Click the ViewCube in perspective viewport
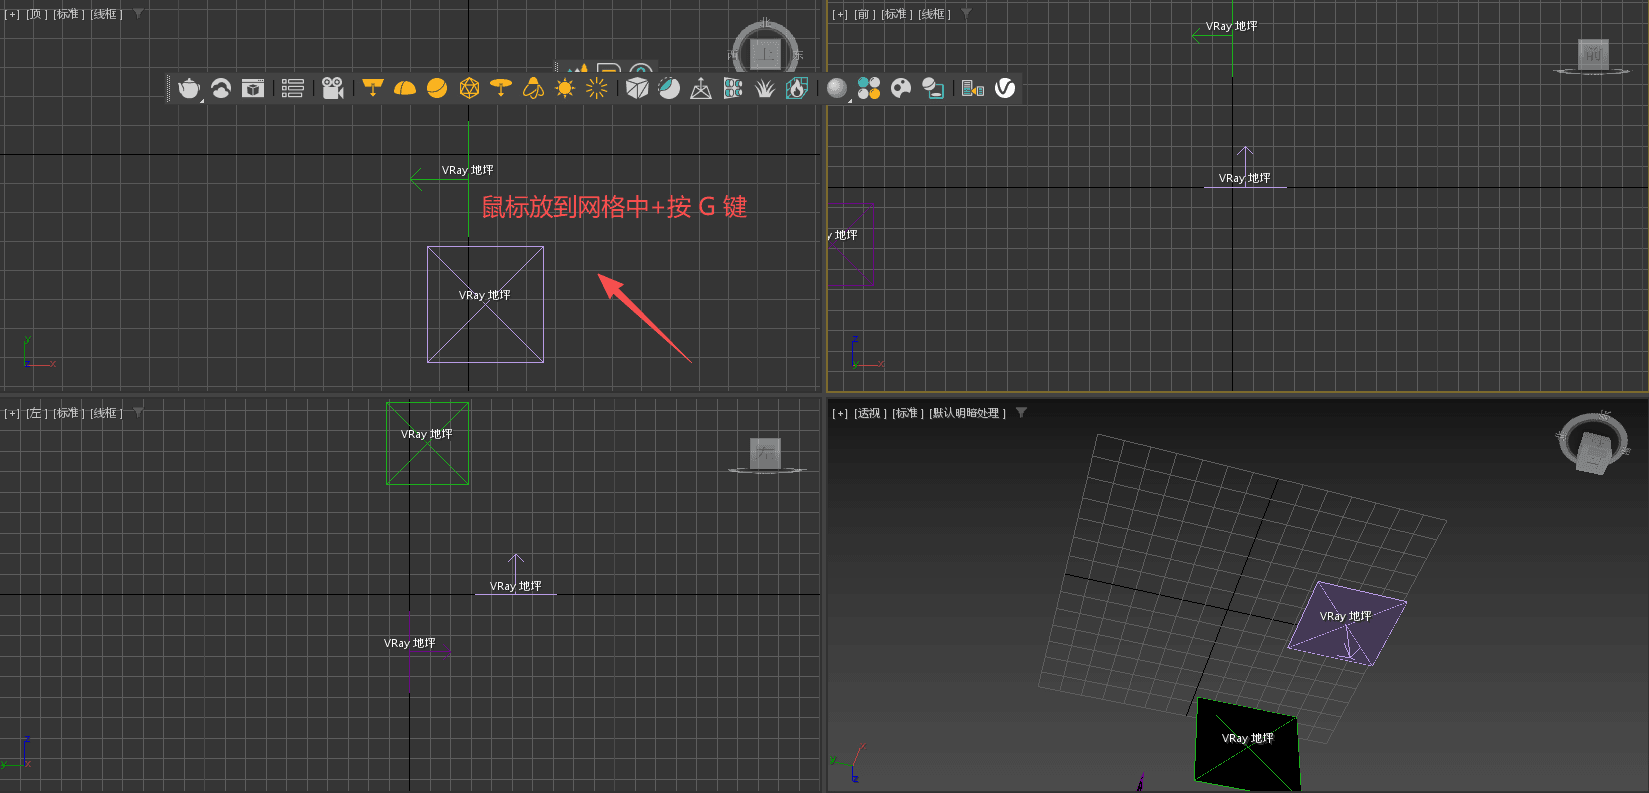This screenshot has height=793, width=1649. [1593, 443]
